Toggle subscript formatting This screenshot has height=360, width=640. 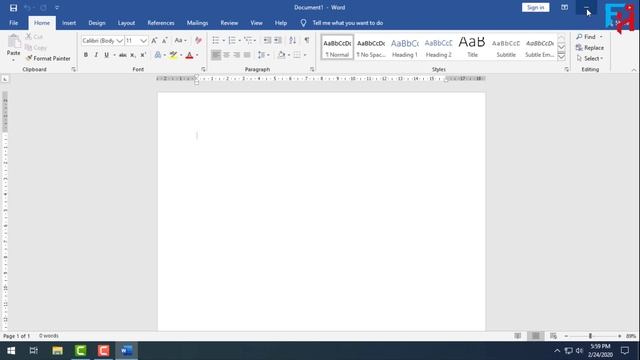[133, 55]
